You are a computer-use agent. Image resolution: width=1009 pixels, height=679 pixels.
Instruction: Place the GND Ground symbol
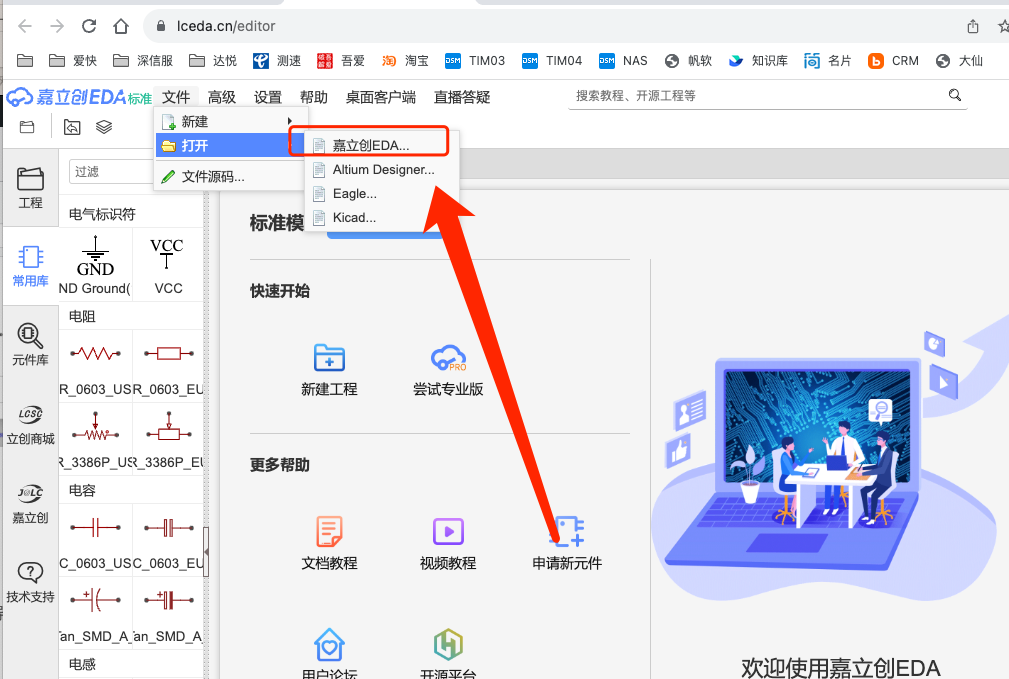[x=95, y=265]
